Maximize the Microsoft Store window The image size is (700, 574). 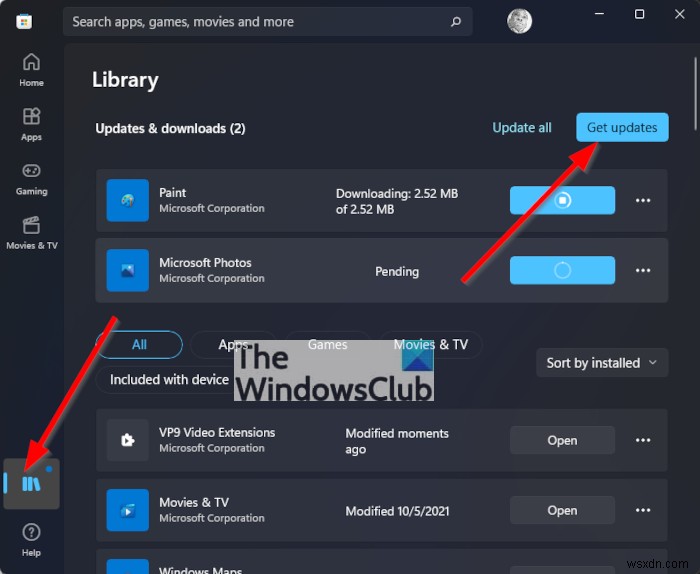coord(639,14)
